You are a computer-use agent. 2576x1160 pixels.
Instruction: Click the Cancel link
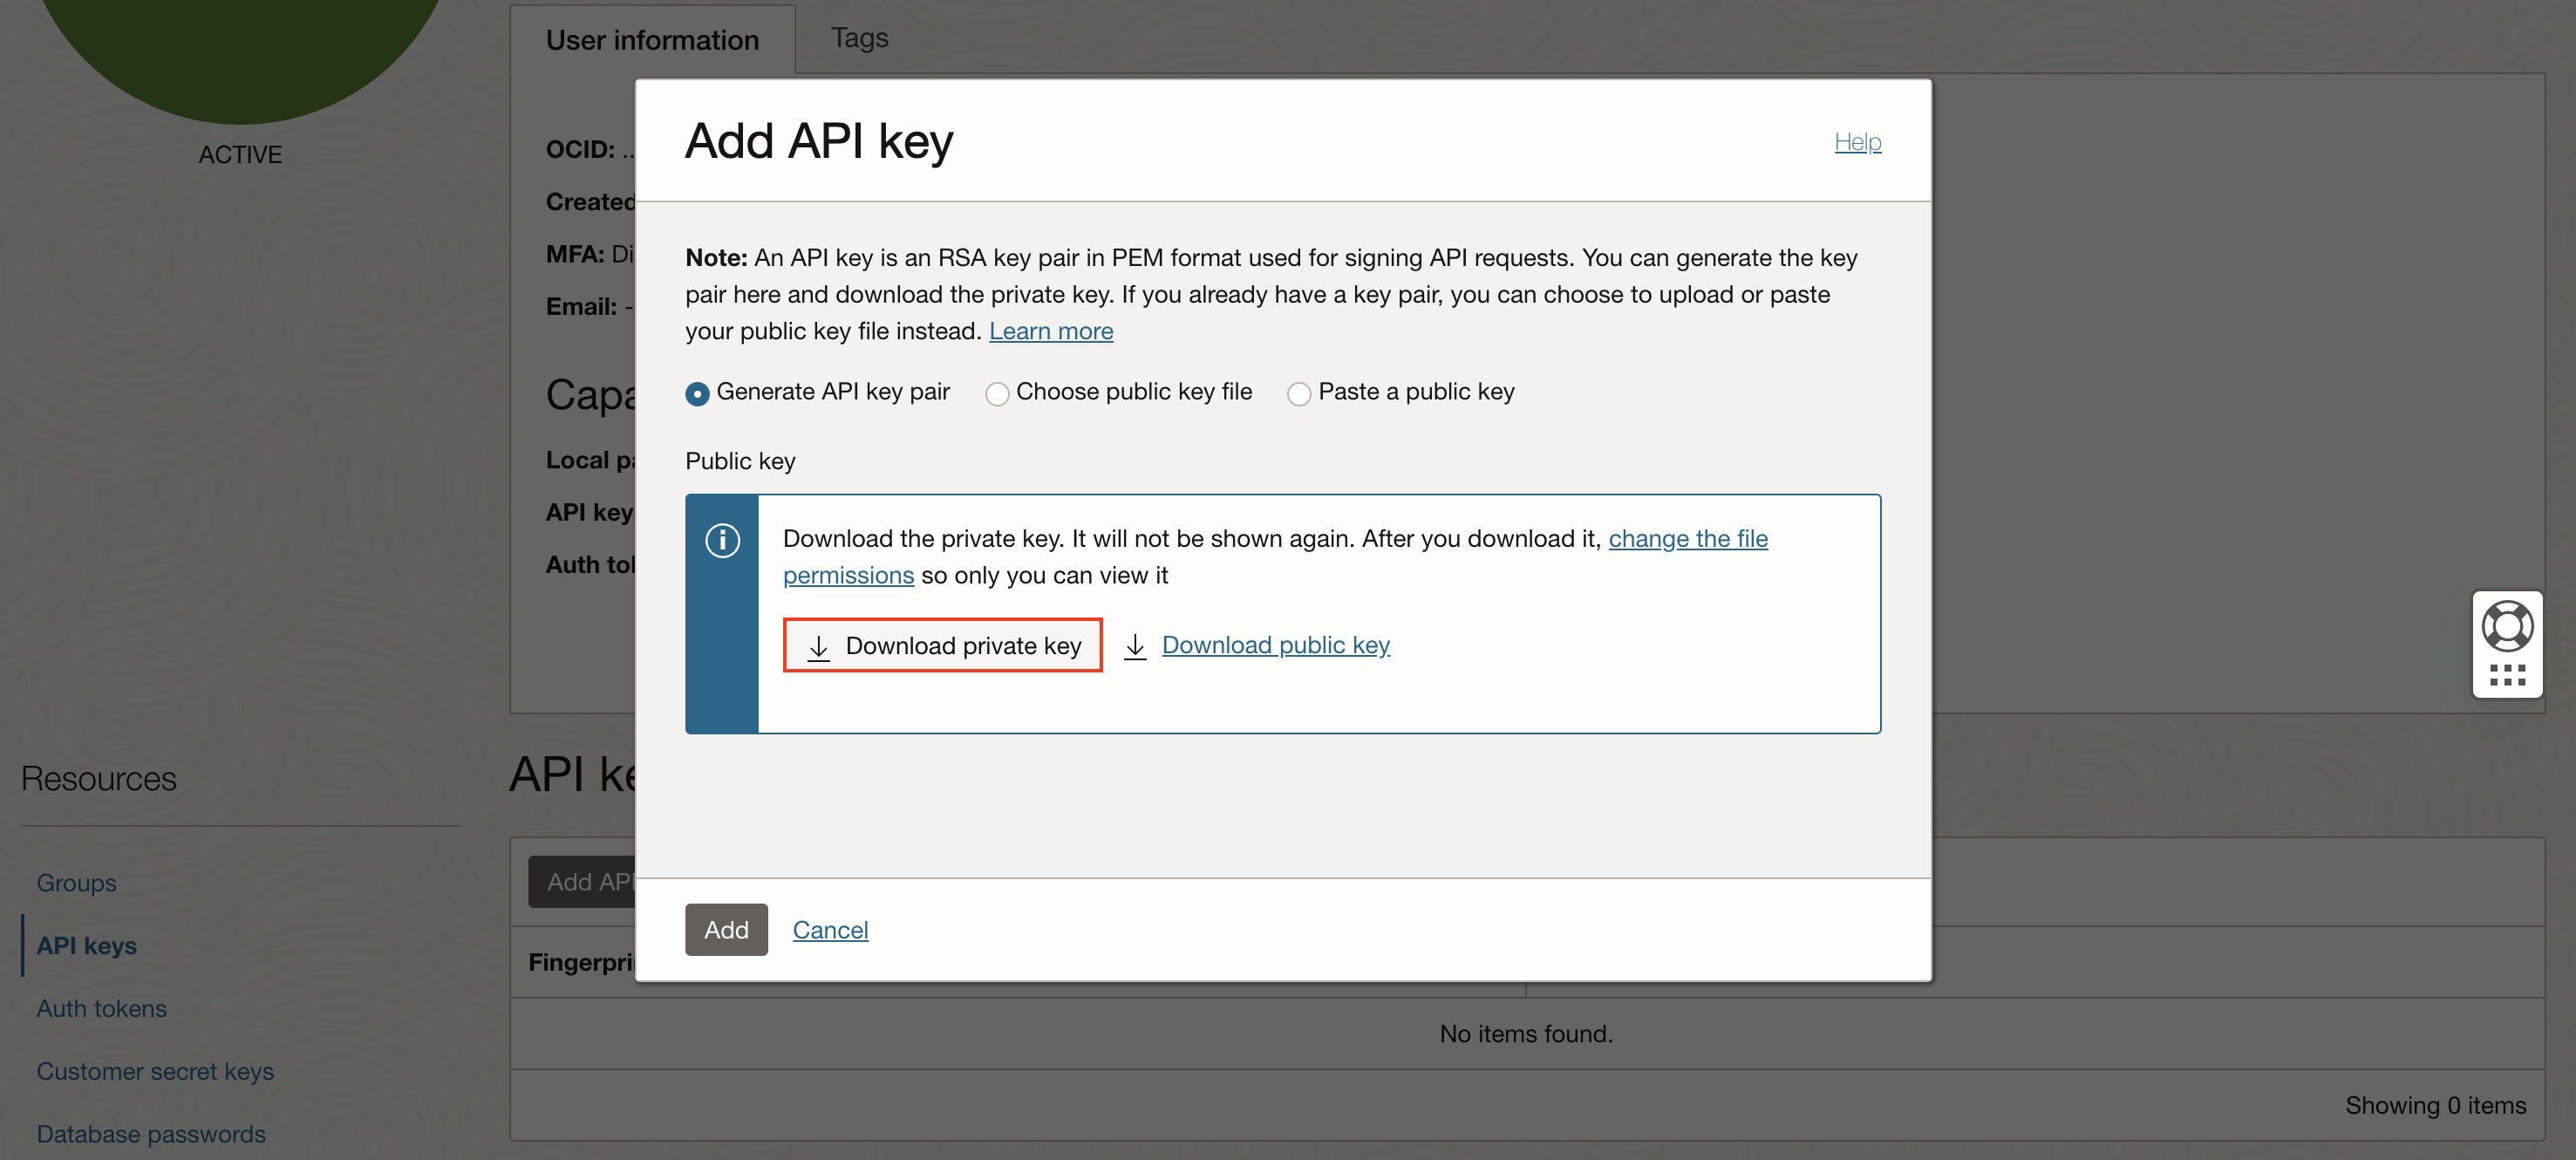(x=830, y=929)
